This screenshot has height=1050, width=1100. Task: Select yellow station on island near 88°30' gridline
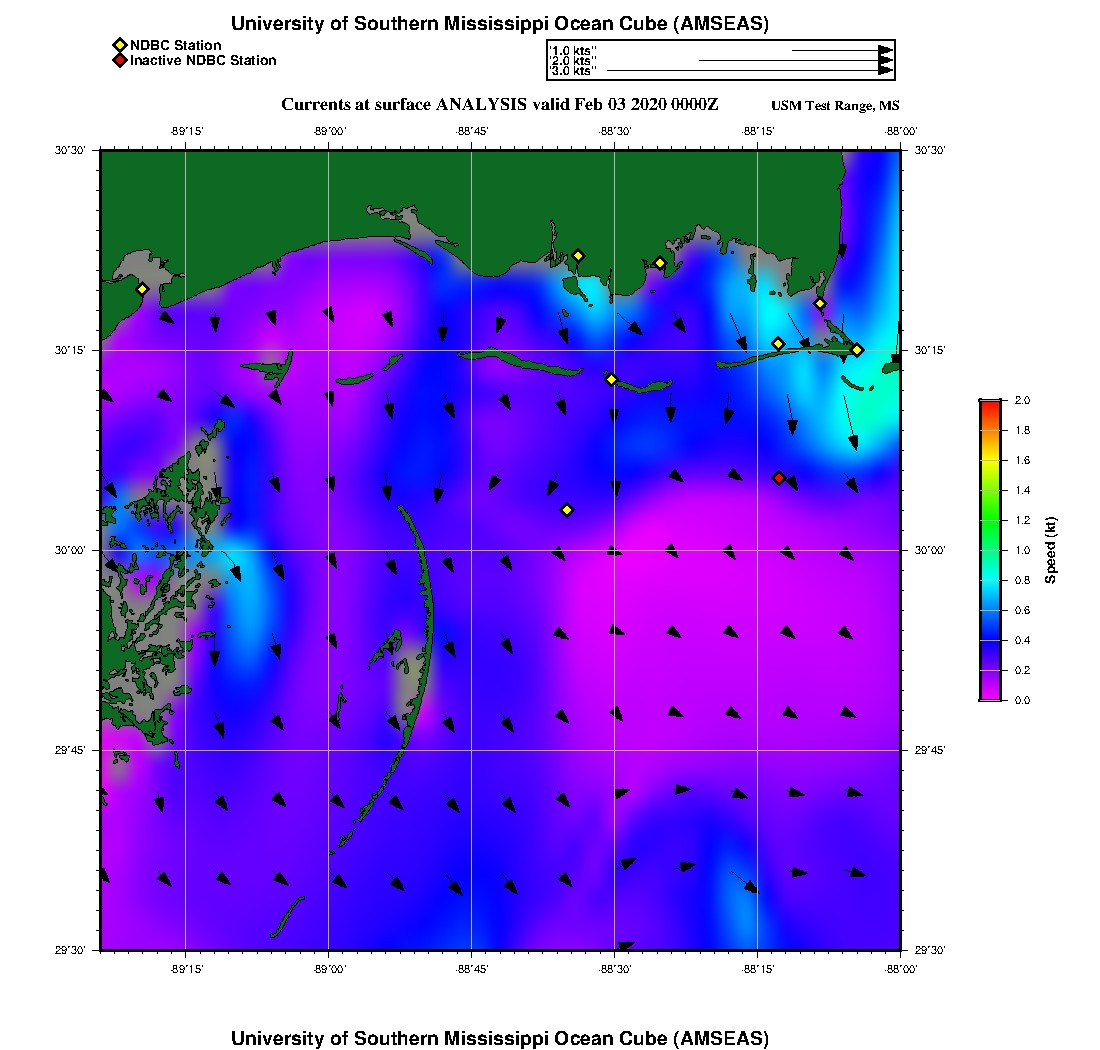[x=611, y=379]
